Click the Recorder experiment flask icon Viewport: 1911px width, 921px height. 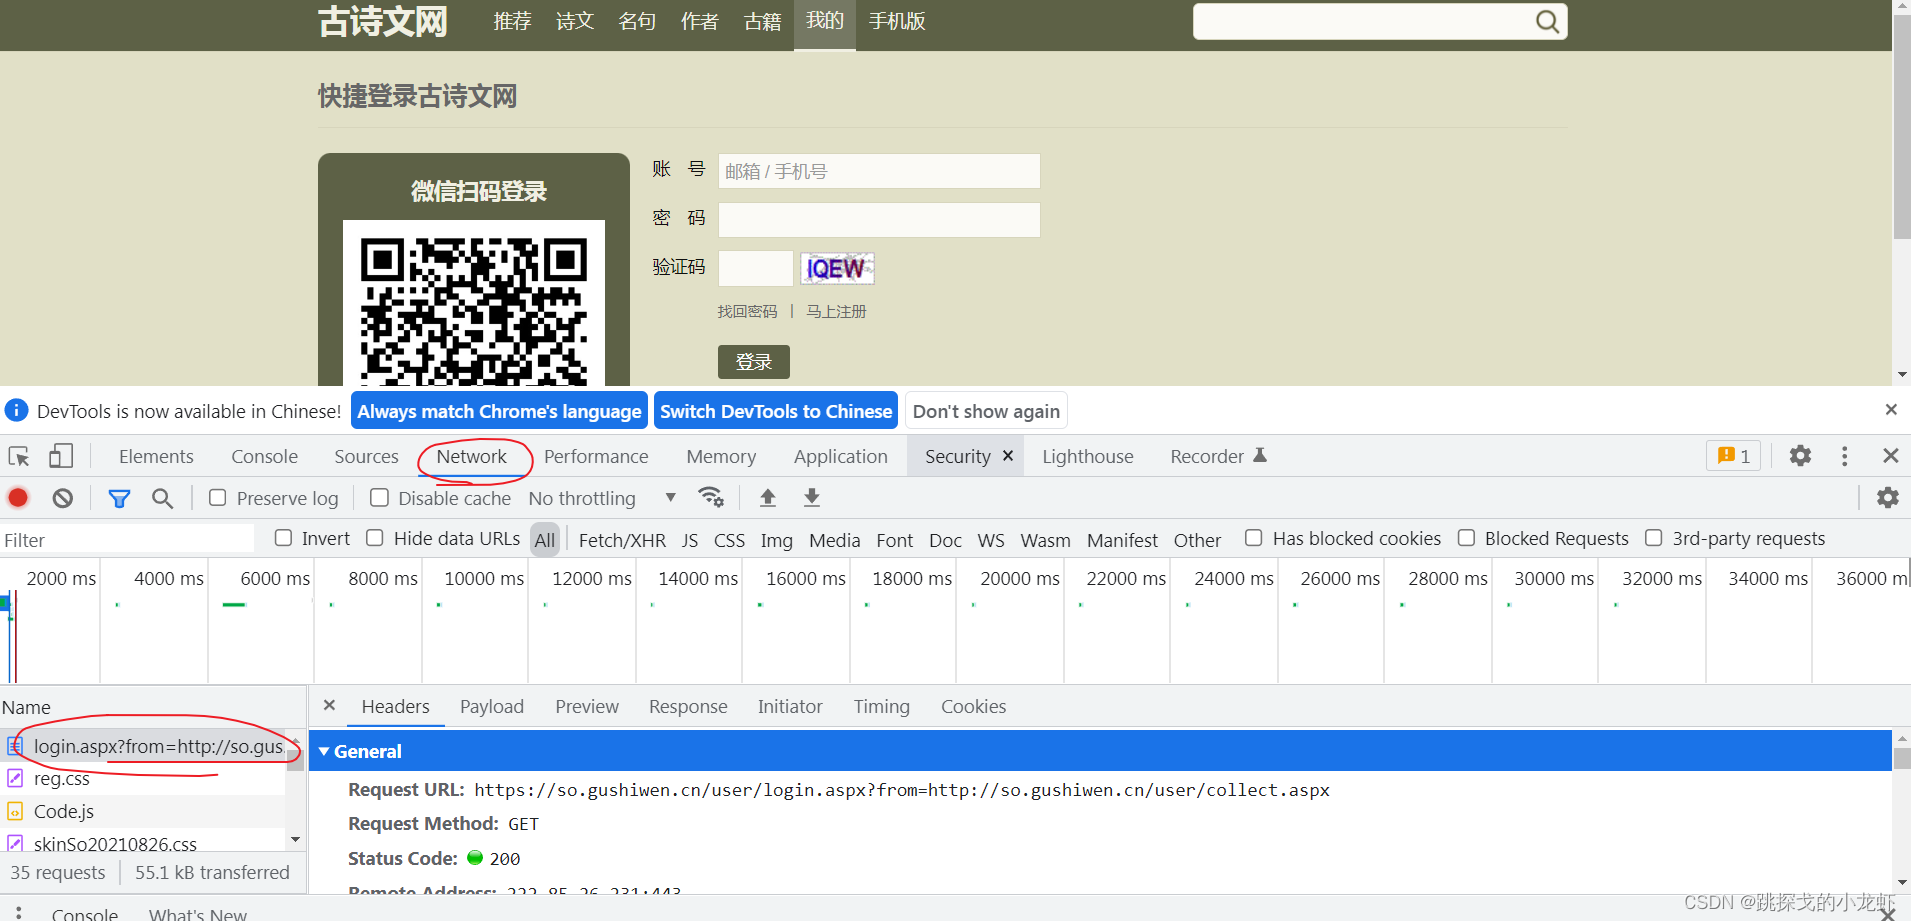(1260, 456)
